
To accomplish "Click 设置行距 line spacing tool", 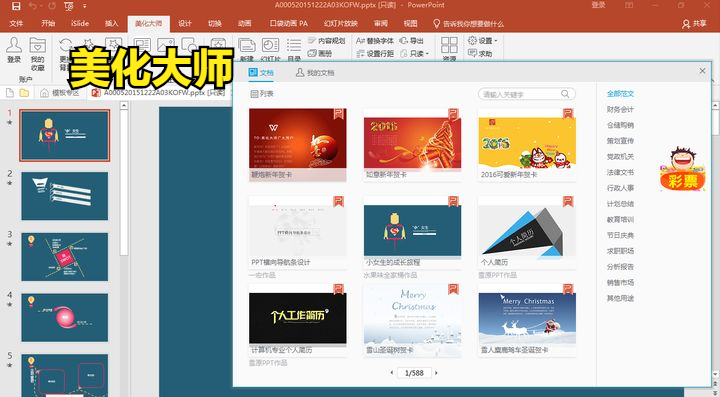I will pyautogui.click(x=375, y=54).
